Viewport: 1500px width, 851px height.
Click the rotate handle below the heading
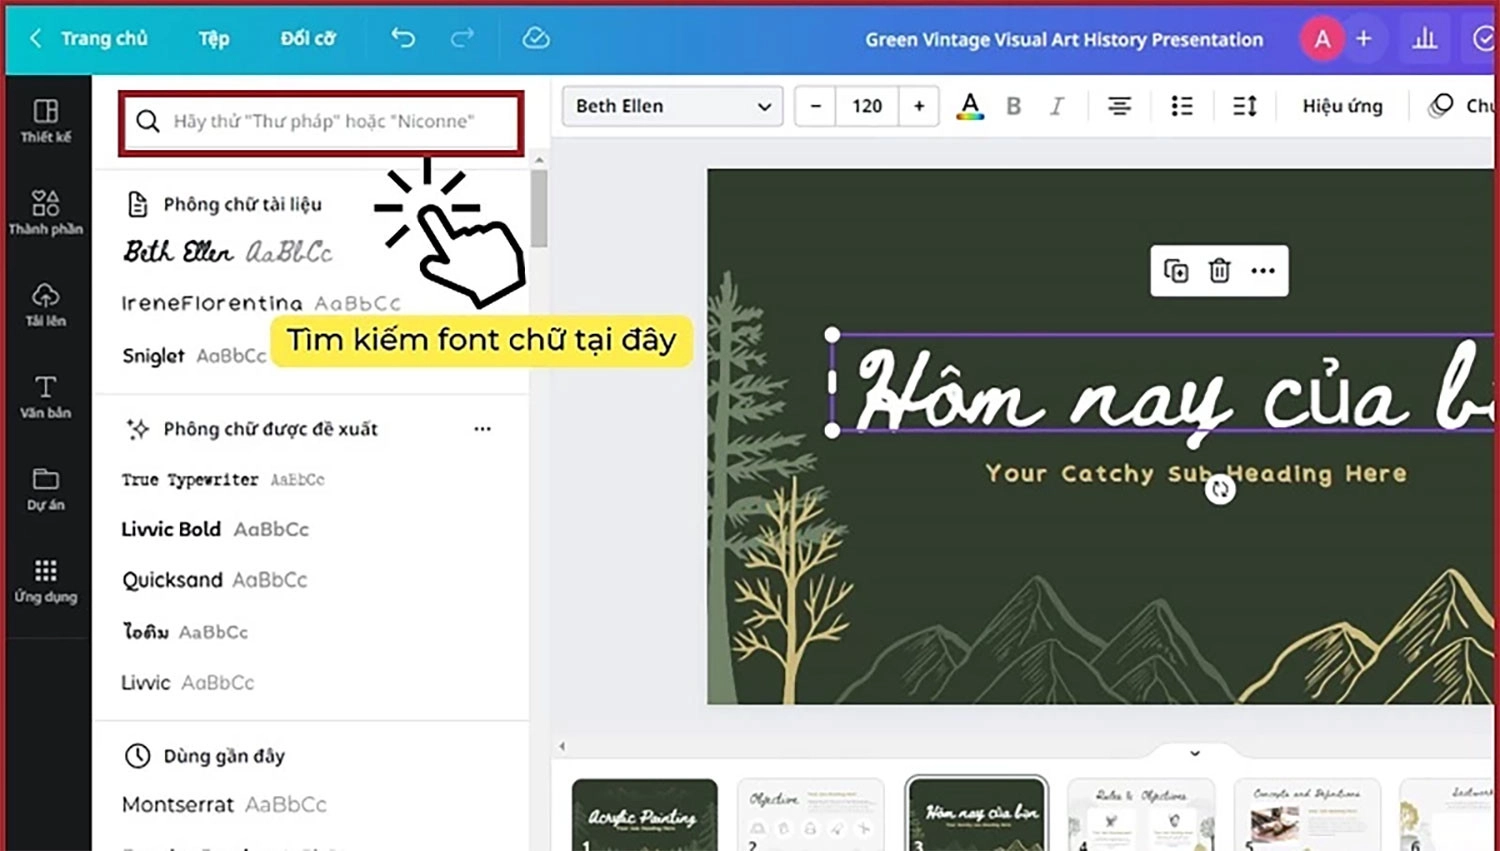coord(1219,489)
